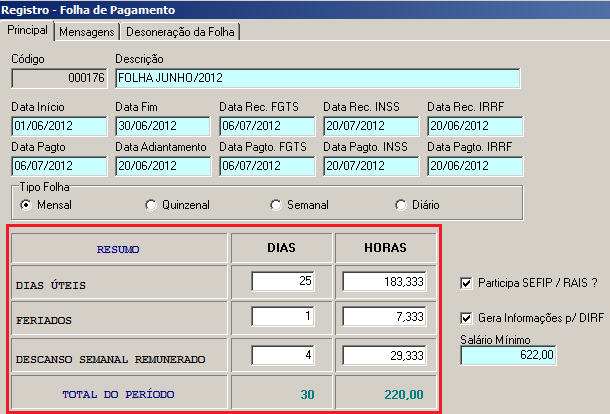
Task: Click the window title Registro - Folha de Pagamento
Action: pos(88,10)
